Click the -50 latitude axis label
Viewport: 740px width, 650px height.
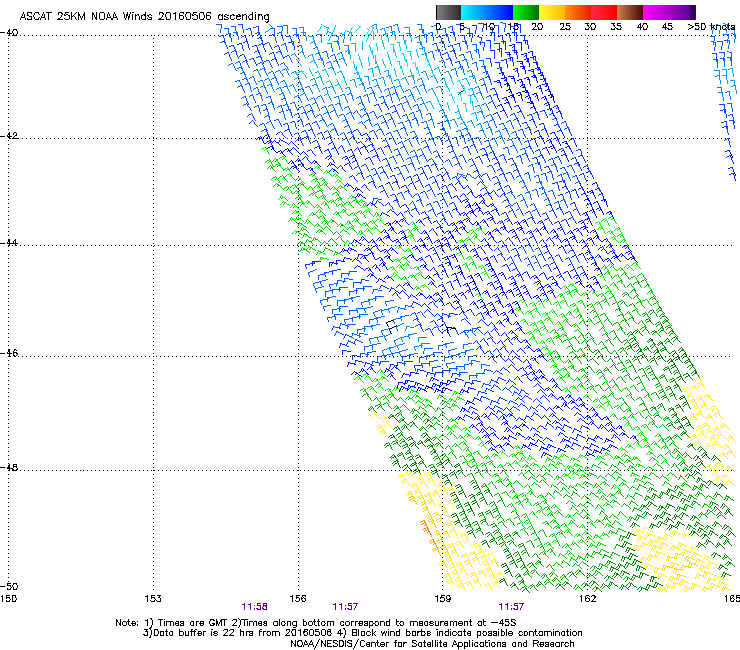(9, 586)
